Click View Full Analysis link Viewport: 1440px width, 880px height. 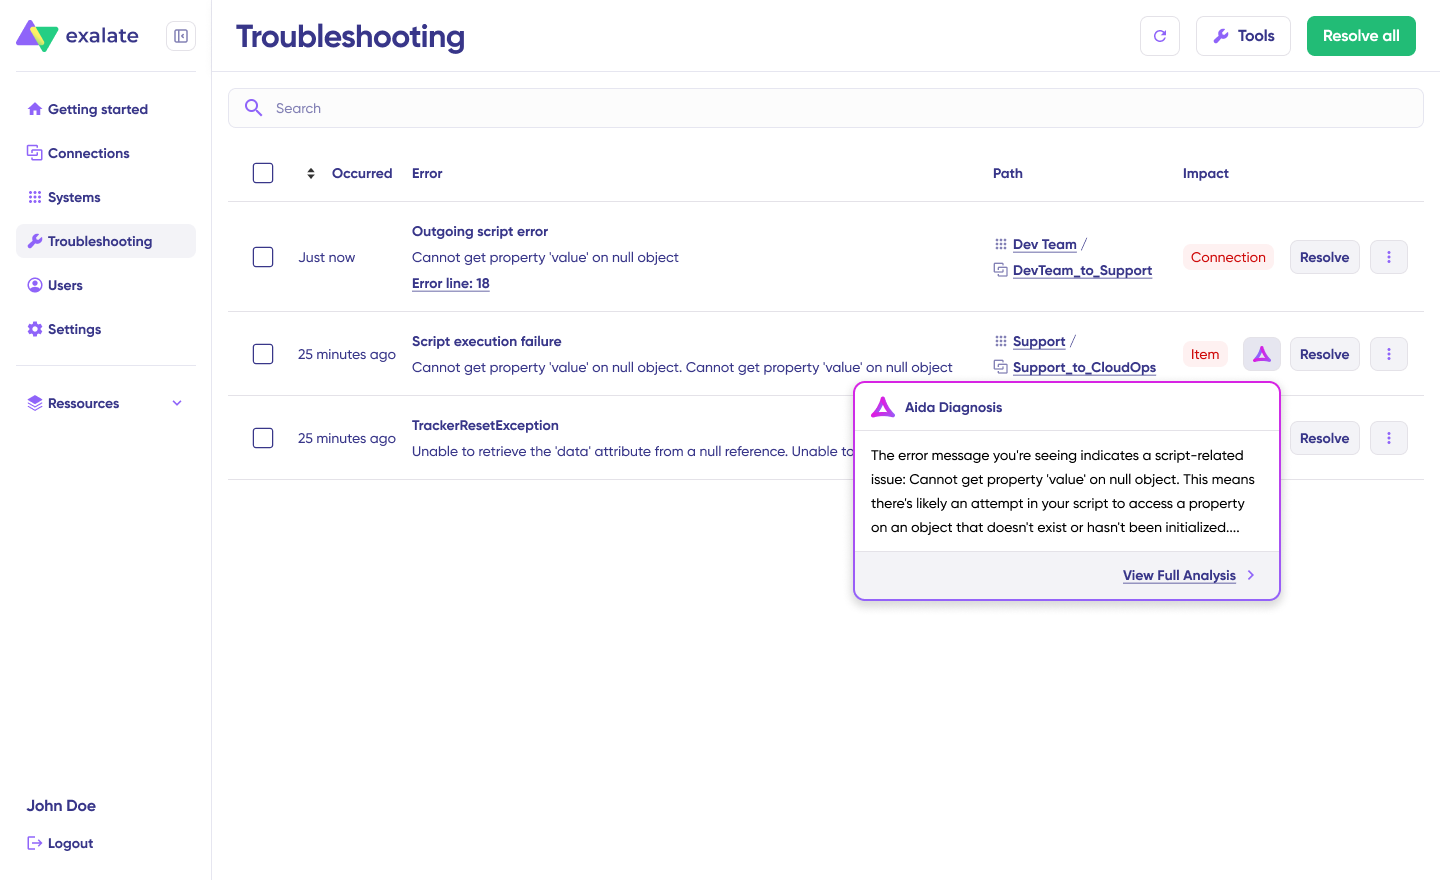coord(1179,575)
